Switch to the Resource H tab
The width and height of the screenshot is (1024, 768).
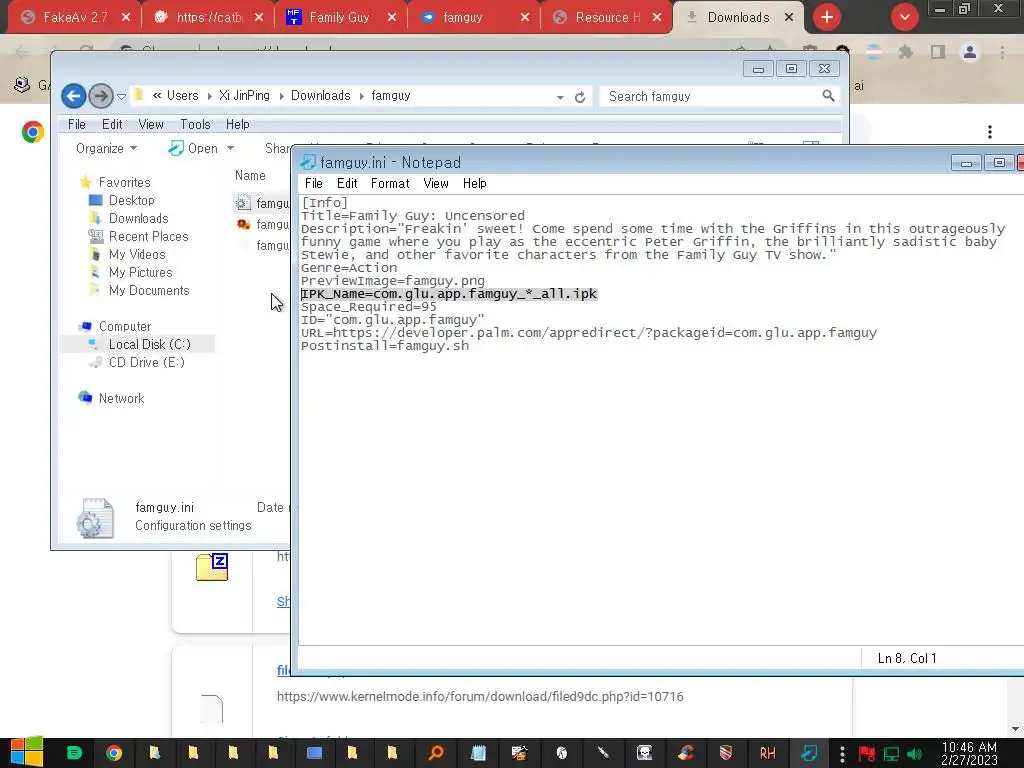tap(605, 17)
